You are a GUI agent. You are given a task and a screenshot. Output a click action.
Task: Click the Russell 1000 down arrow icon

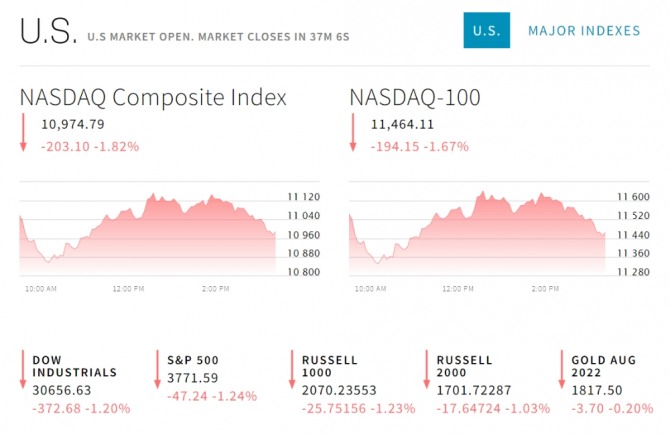(x=291, y=370)
